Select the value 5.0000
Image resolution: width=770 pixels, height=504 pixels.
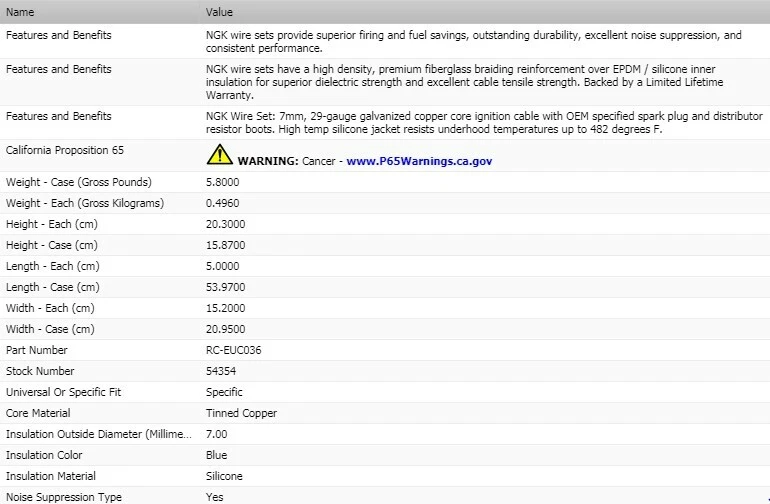click(222, 266)
